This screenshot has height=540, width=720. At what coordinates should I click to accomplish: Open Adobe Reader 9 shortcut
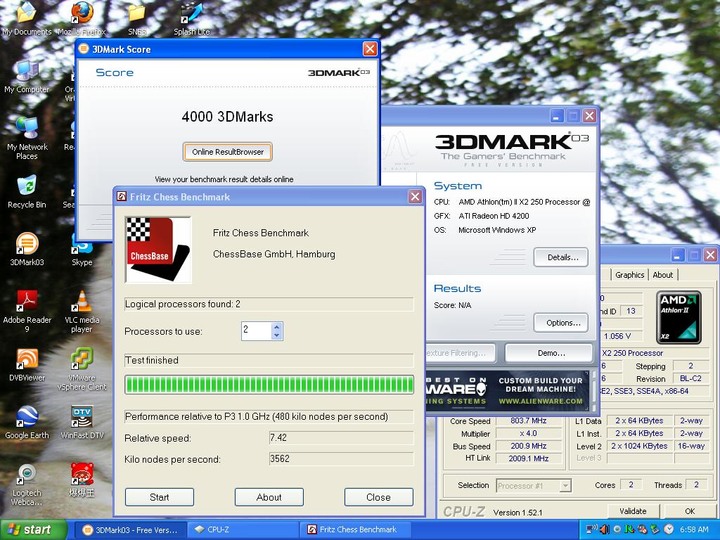pos(27,311)
